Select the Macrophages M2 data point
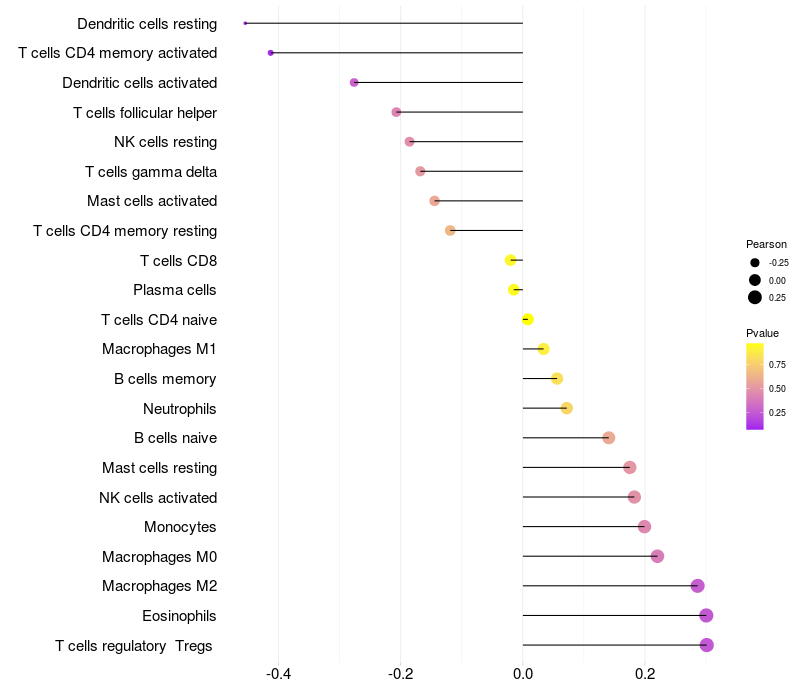Viewport: 800px width, 700px height. (x=697, y=586)
